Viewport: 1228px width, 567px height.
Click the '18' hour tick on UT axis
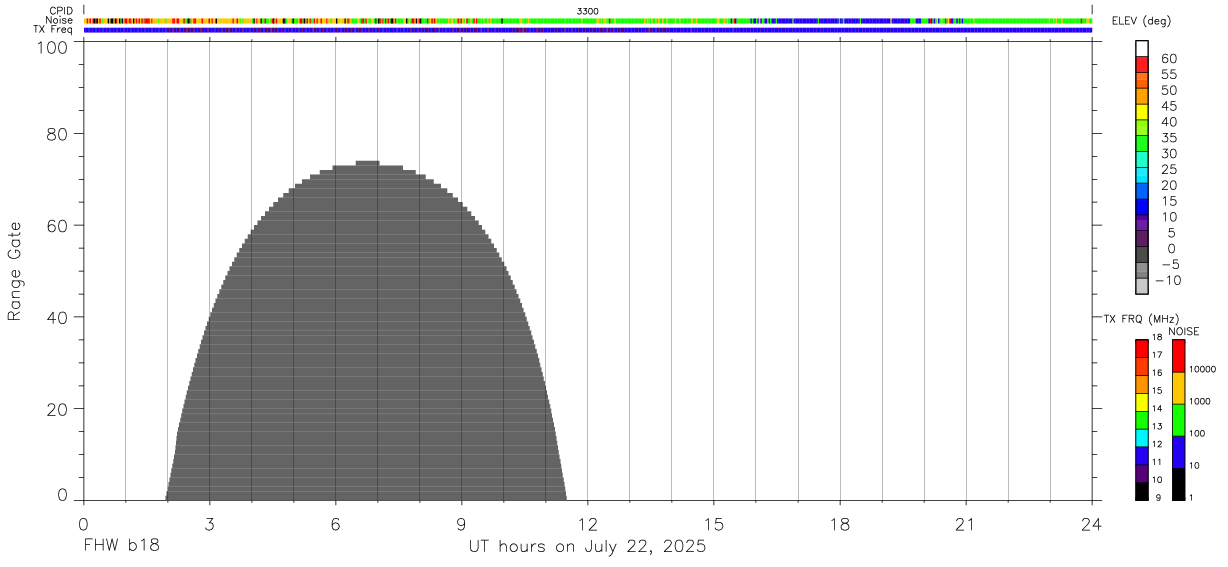[840, 524]
